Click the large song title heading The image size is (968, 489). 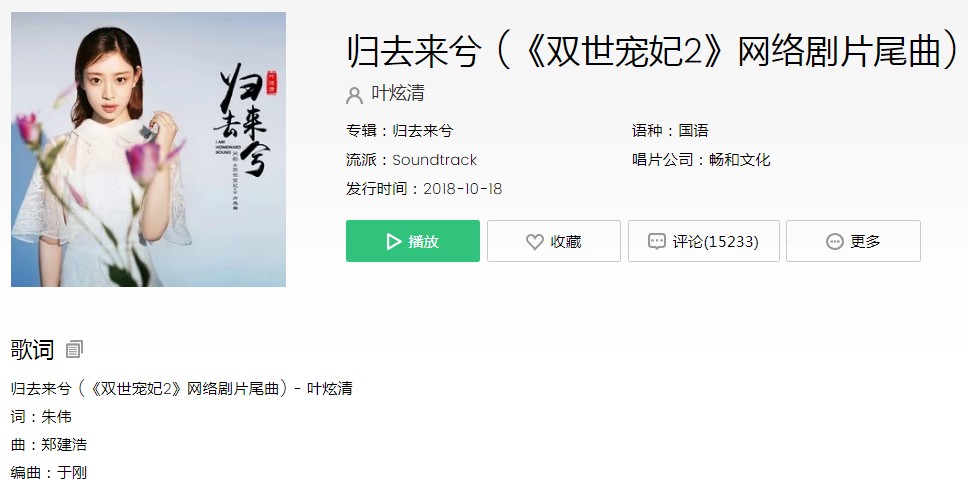(x=653, y=51)
